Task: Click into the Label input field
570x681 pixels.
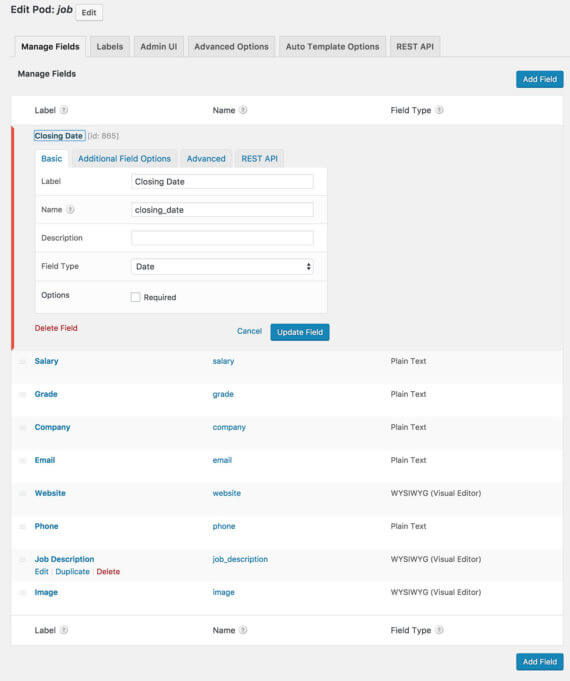Action: pos(222,182)
